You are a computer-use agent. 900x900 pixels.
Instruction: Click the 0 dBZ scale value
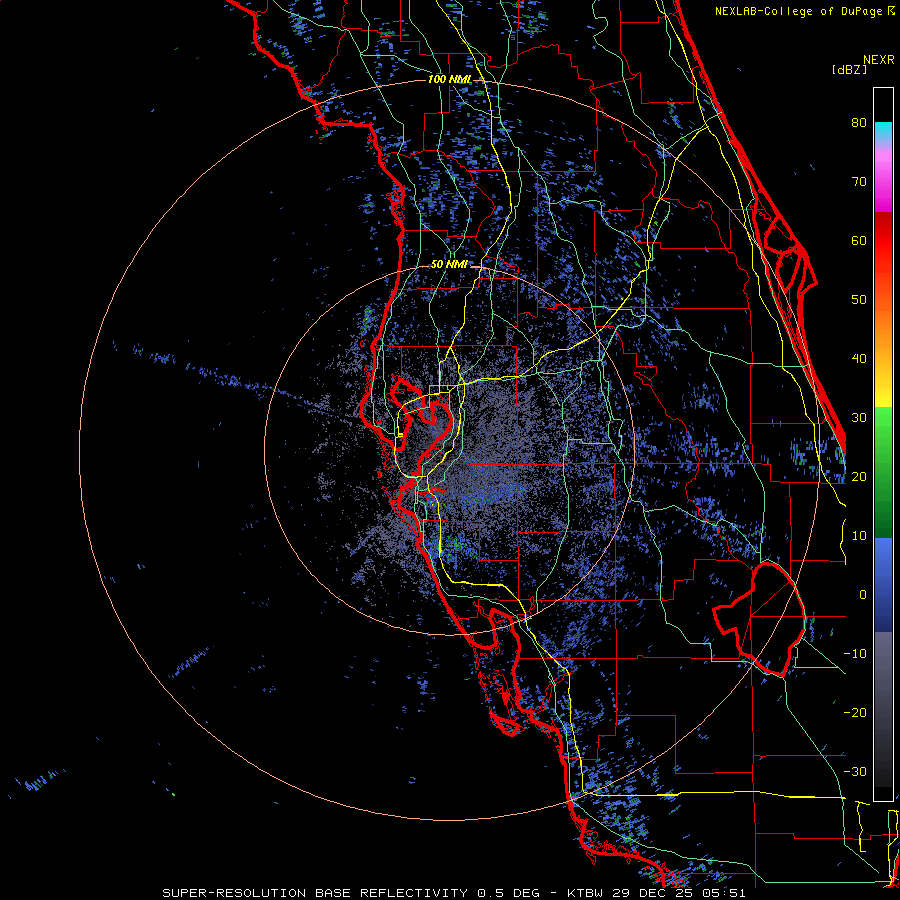pyautogui.click(x=863, y=595)
